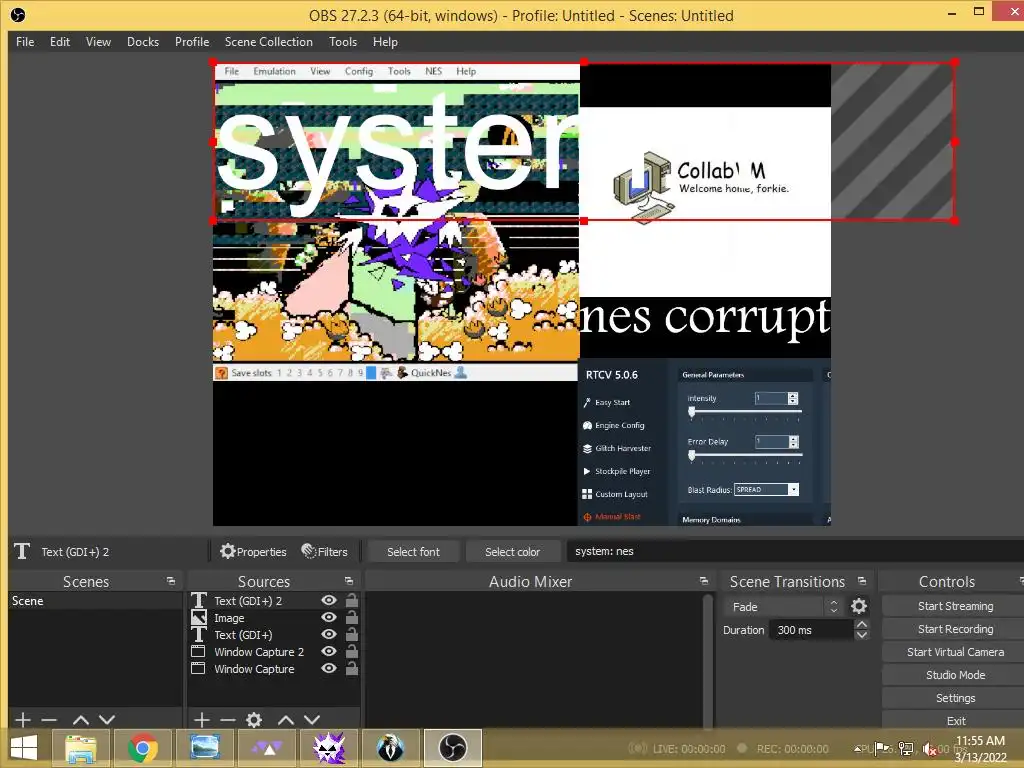Viewport: 1024px width, 768px height.
Task: Hide the Text (GDI+) 2 source
Action: [329, 600]
